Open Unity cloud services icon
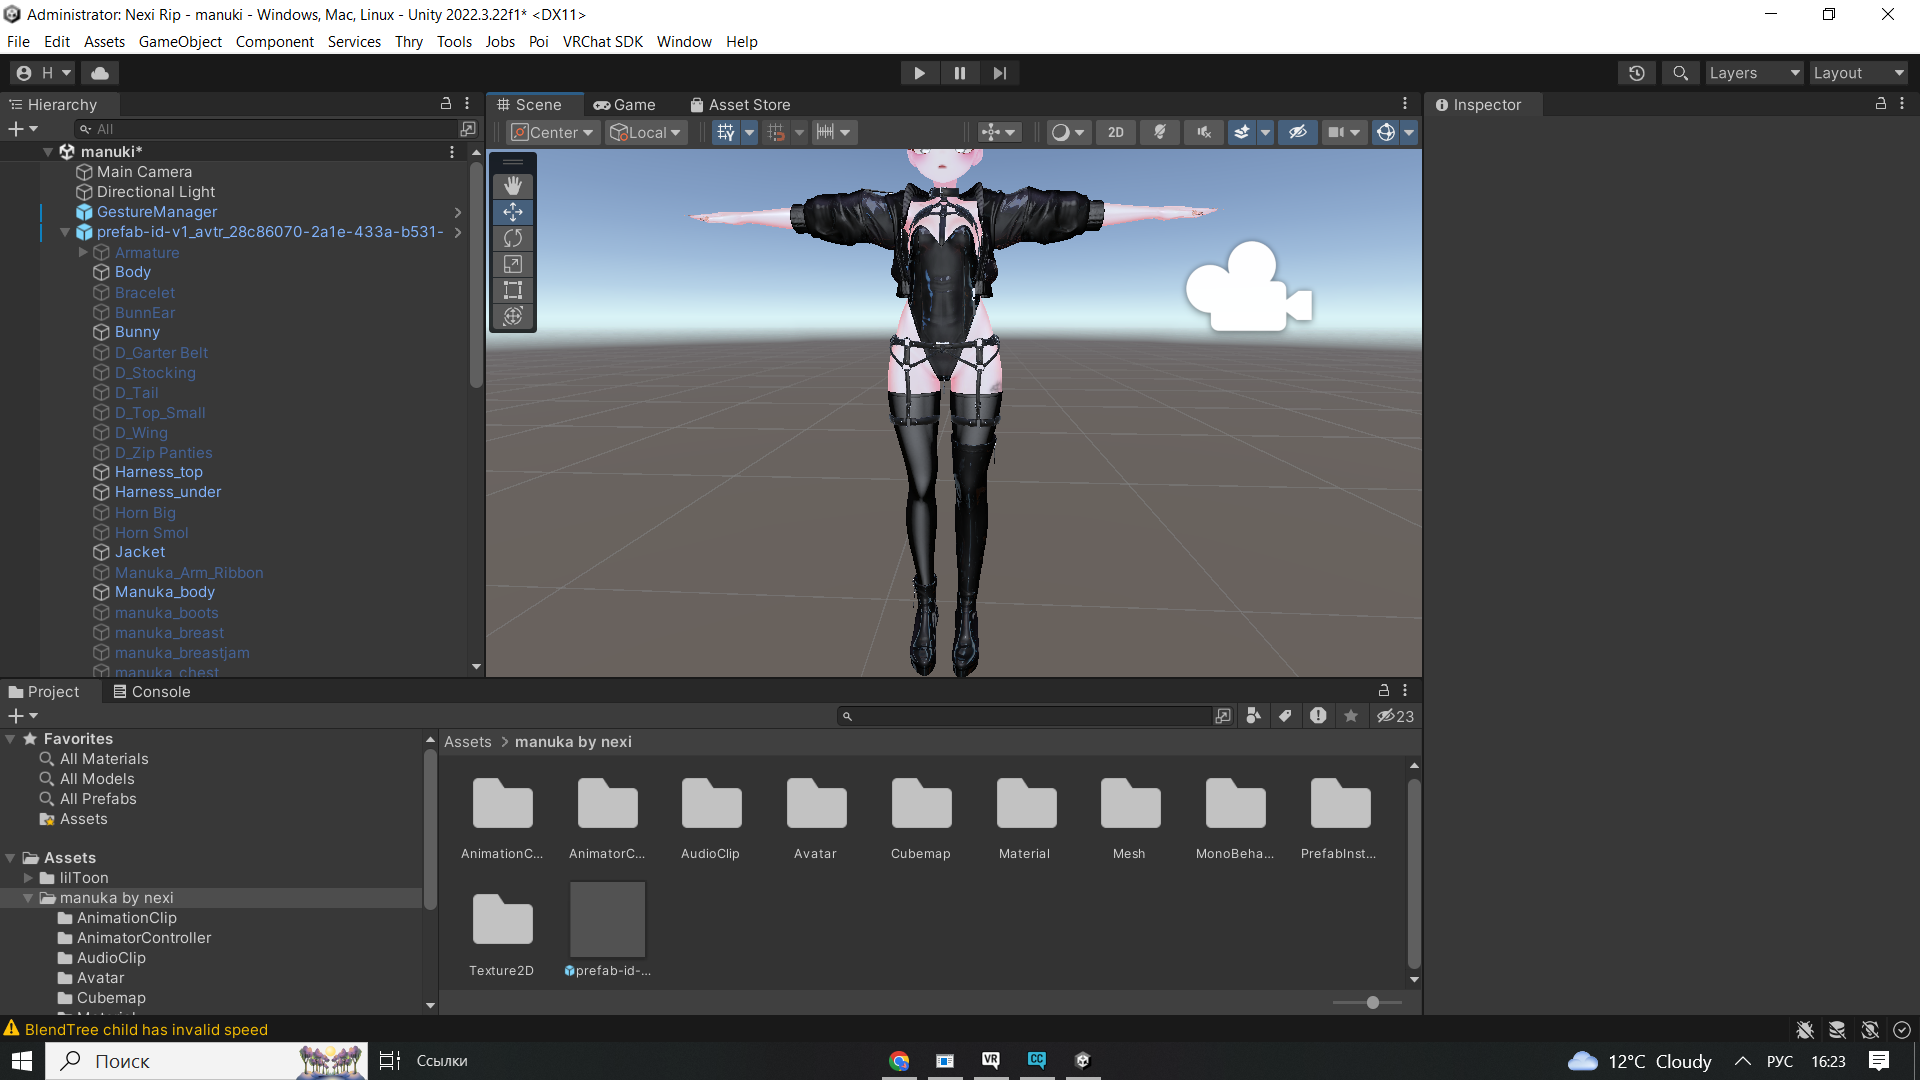The height and width of the screenshot is (1080, 1920). coord(100,73)
